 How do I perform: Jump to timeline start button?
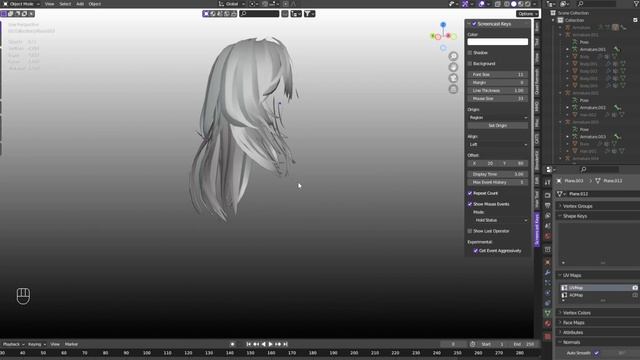(x=249, y=344)
